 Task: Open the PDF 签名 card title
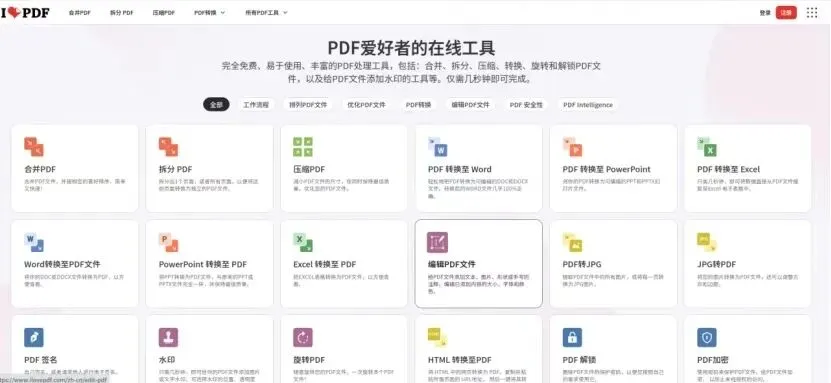(41, 360)
